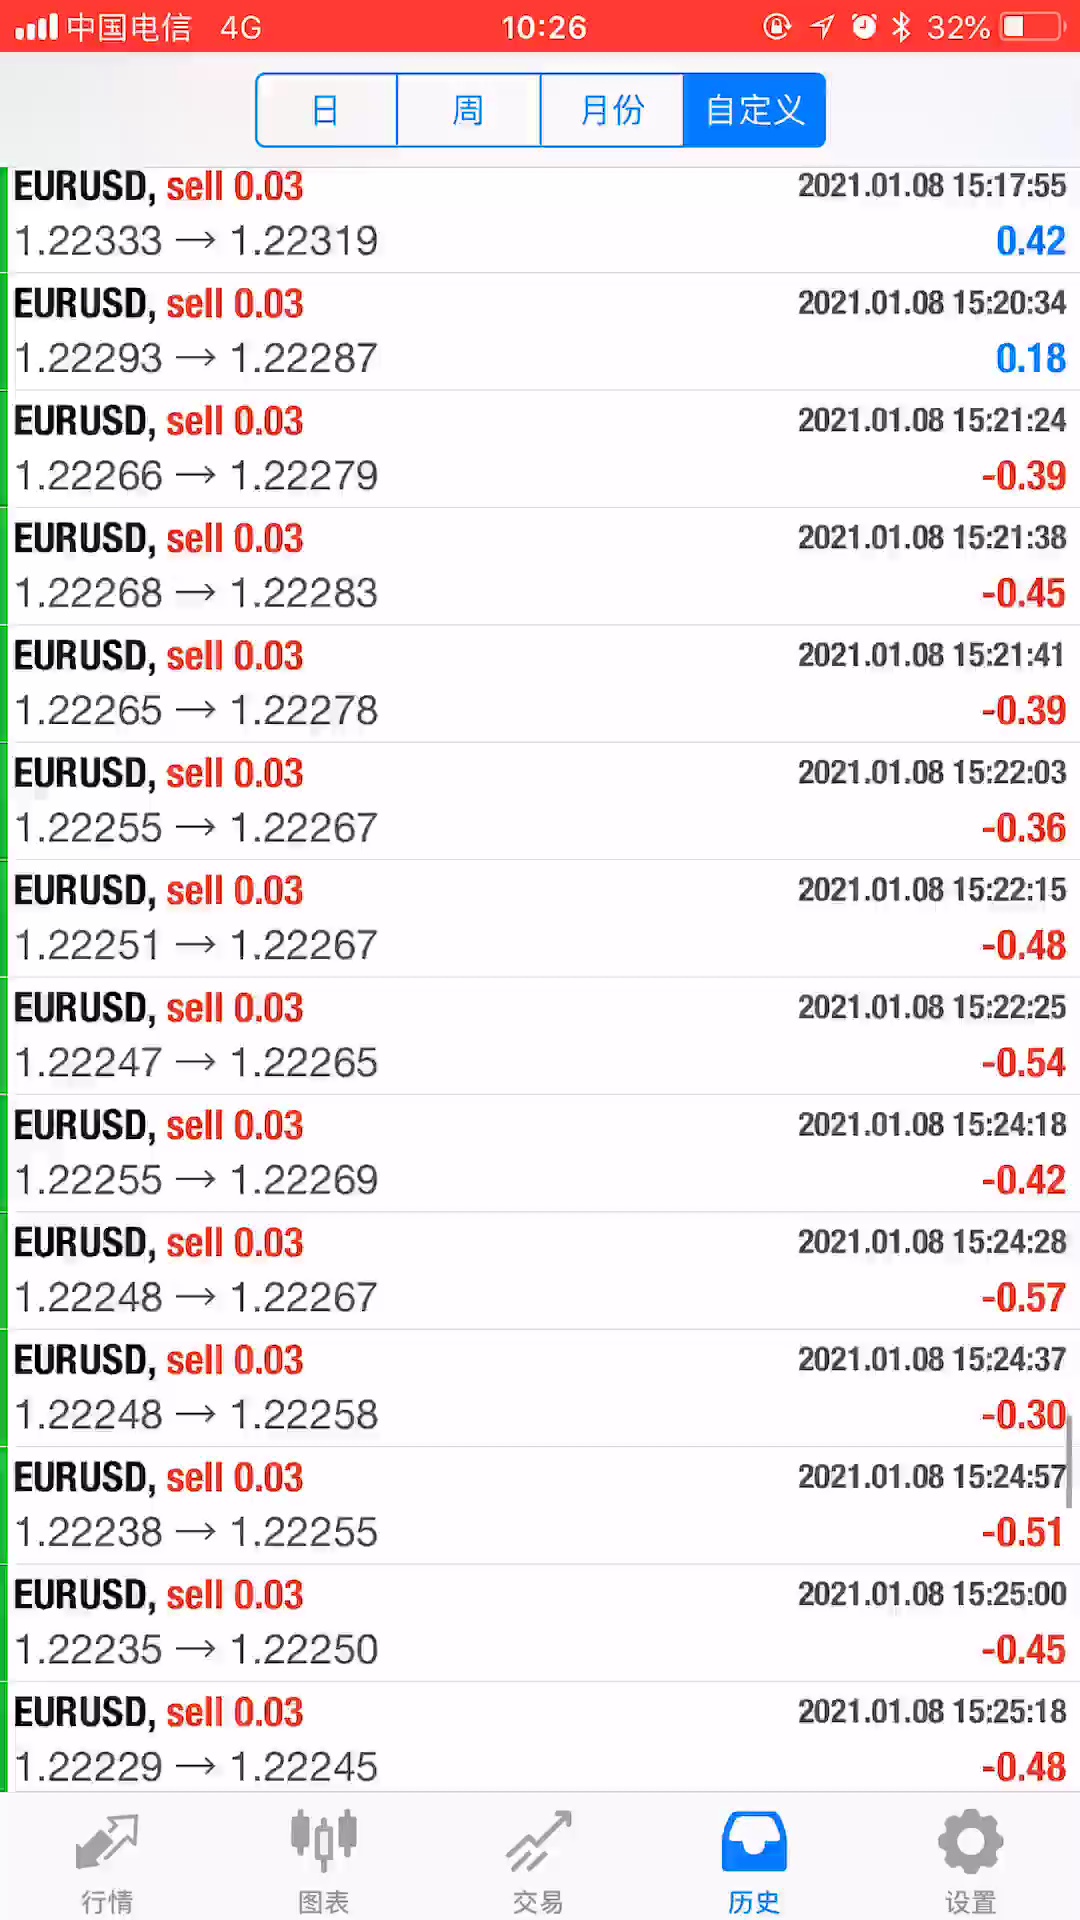Tap the trade closed at 15:25:18
Screen dimensions: 1080x1920
(x=540, y=1740)
